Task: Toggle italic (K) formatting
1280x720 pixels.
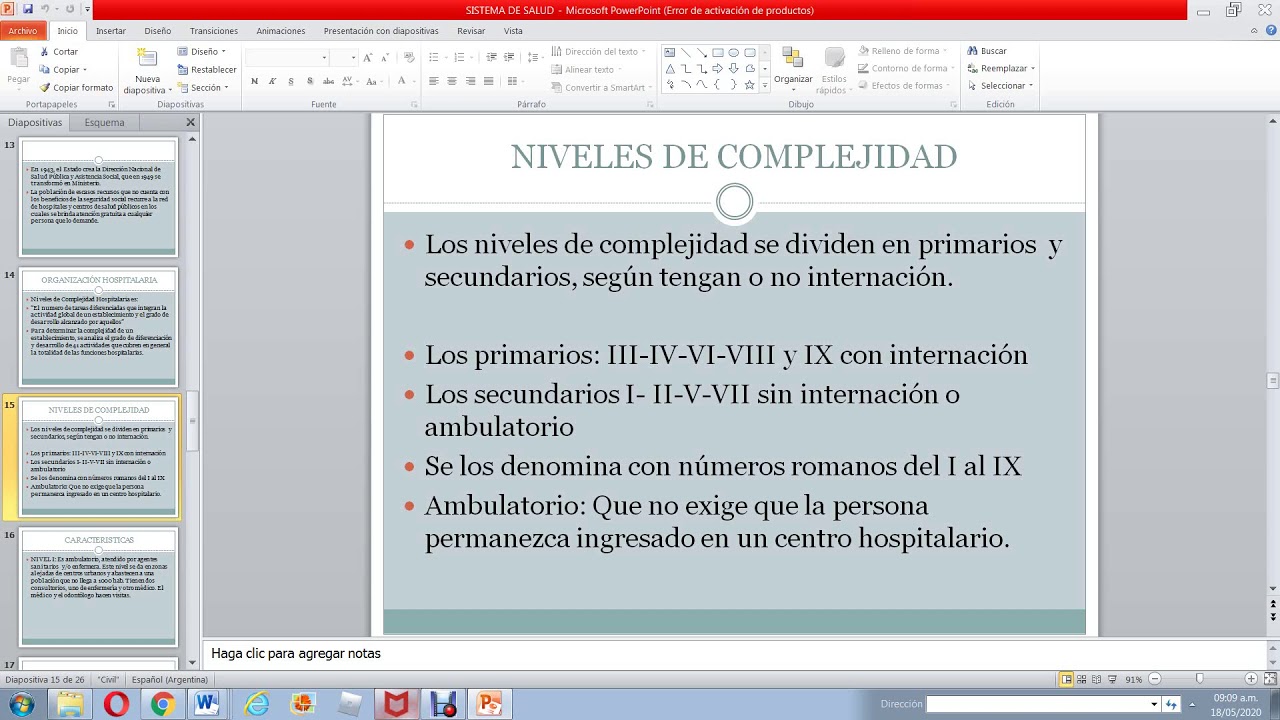Action: click(x=272, y=81)
